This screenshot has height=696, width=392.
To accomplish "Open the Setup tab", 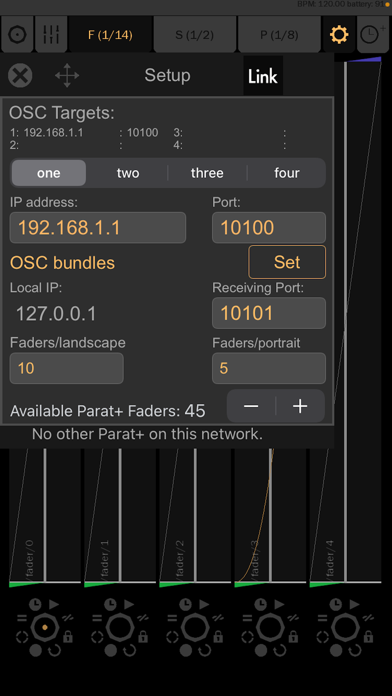I will click(167, 75).
